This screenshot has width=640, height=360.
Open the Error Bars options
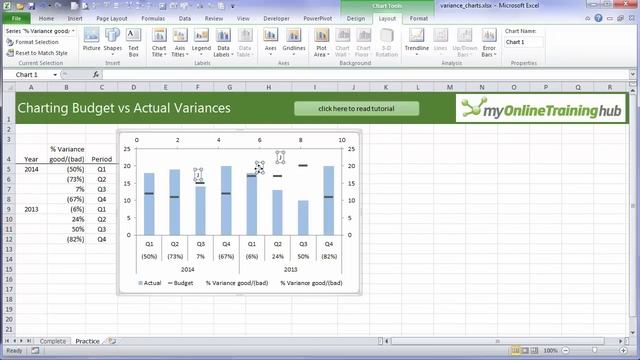[489, 42]
